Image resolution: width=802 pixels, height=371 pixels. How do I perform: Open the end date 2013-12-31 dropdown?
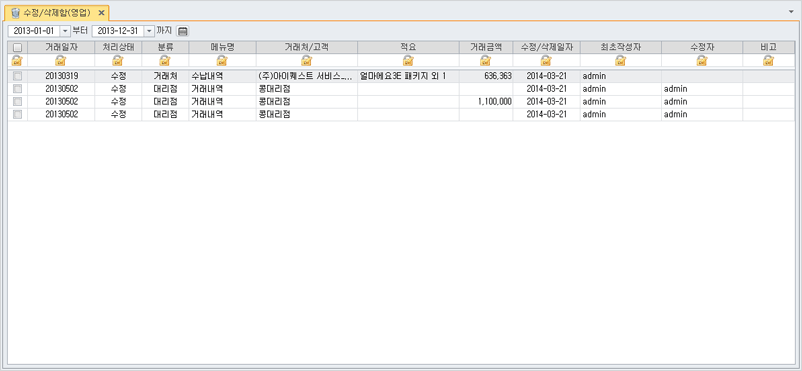(149, 31)
